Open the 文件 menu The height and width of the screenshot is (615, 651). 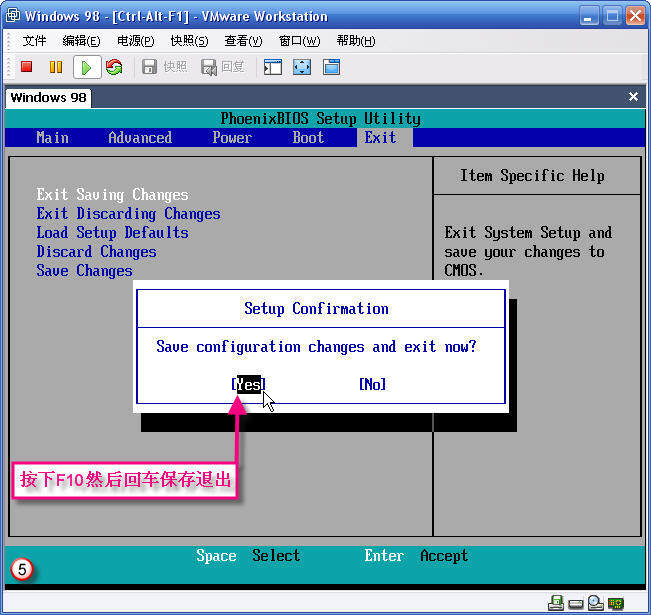(x=34, y=41)
